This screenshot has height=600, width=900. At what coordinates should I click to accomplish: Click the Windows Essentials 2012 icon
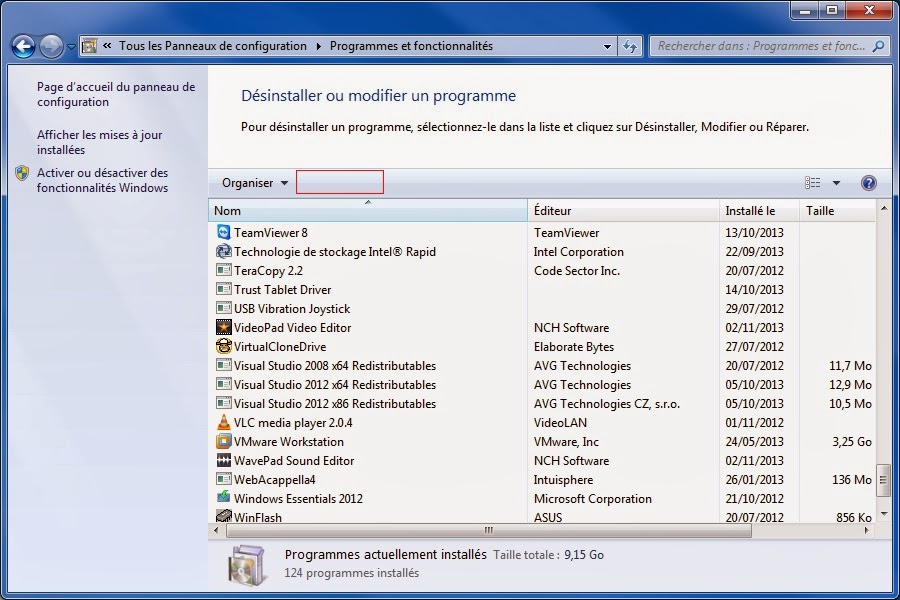pos(223,497)
